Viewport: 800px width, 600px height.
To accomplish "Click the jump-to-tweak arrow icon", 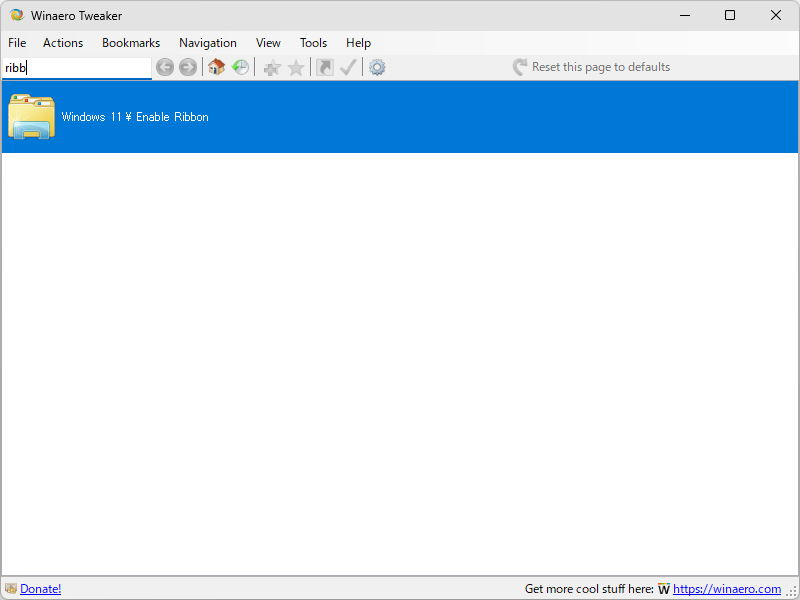I will (325, 67).
